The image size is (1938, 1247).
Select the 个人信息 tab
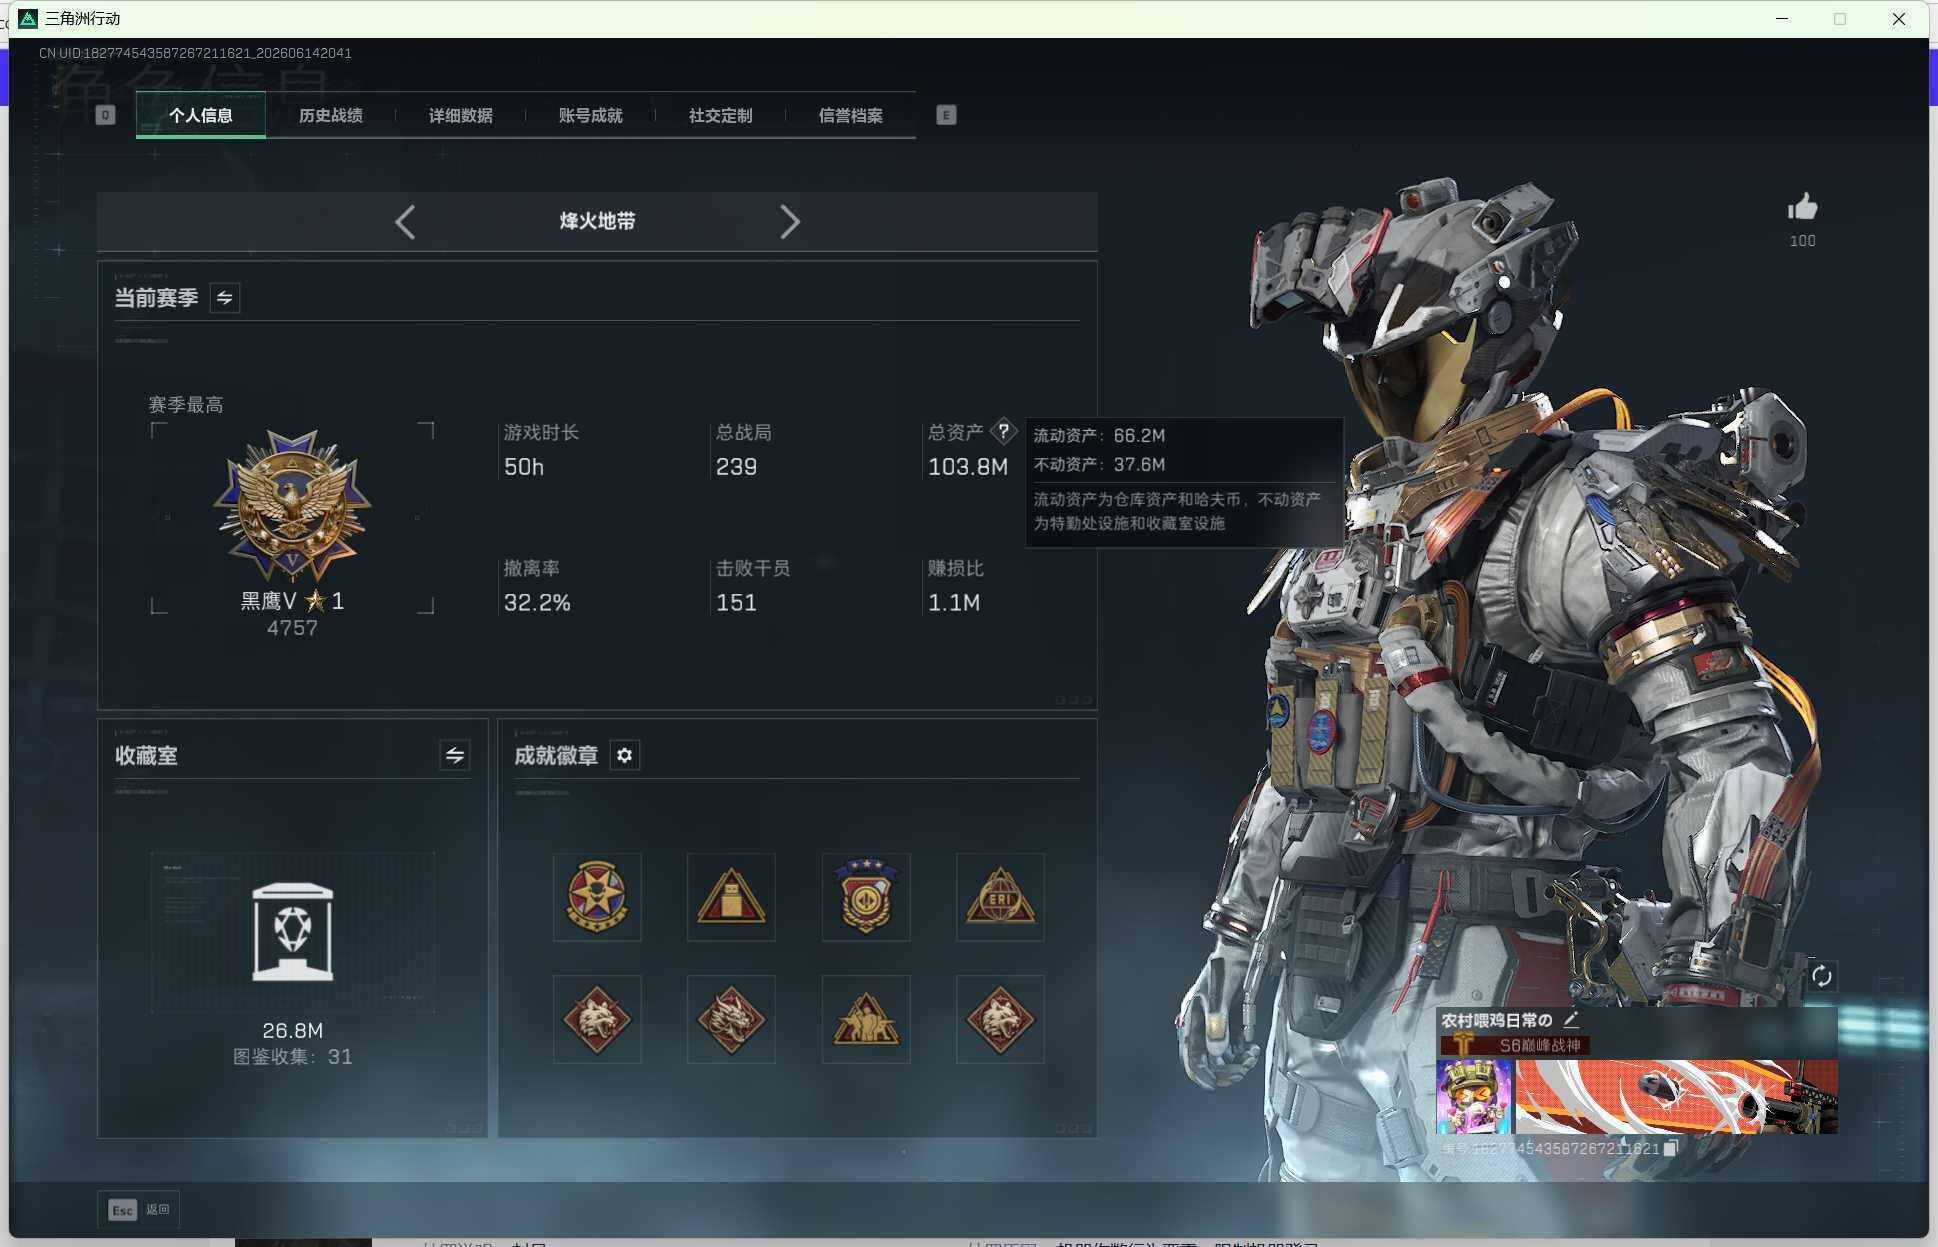point(201,116)
